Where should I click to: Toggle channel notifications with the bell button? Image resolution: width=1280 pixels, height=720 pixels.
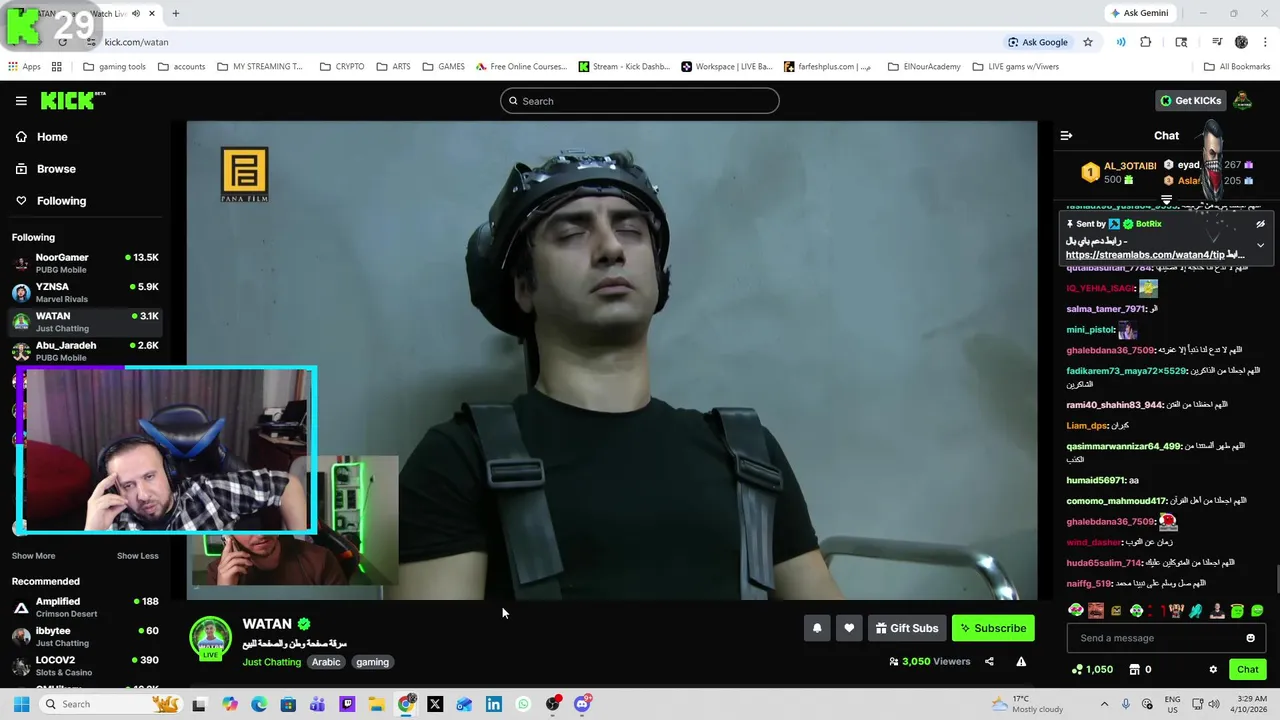(817, 628)
